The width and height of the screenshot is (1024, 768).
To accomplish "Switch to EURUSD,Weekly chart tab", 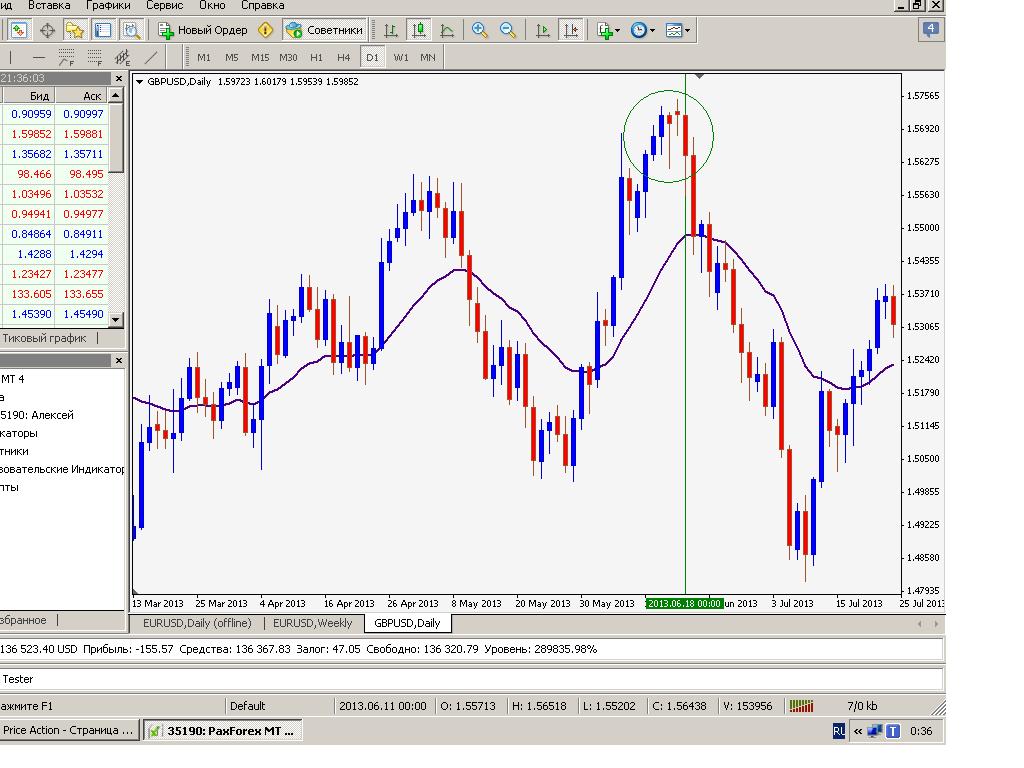I will click(312, 623).
